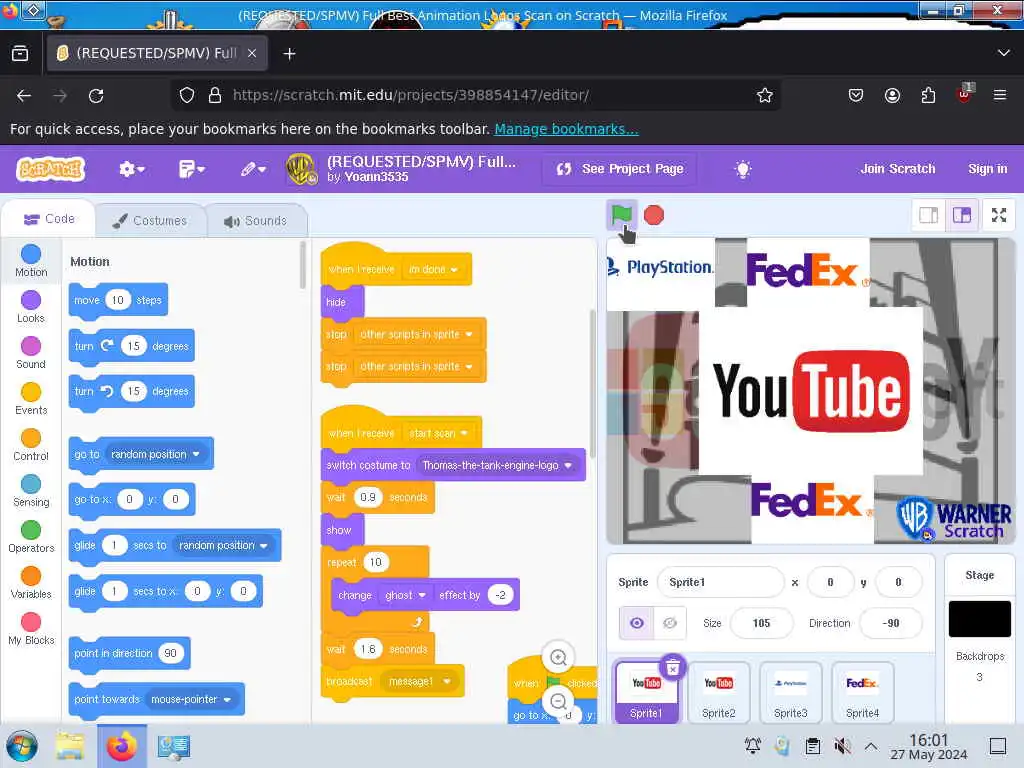Screen dimensions: 1024x768
Task: Bookmark this page with the star
Action: (x=765, y=95)
